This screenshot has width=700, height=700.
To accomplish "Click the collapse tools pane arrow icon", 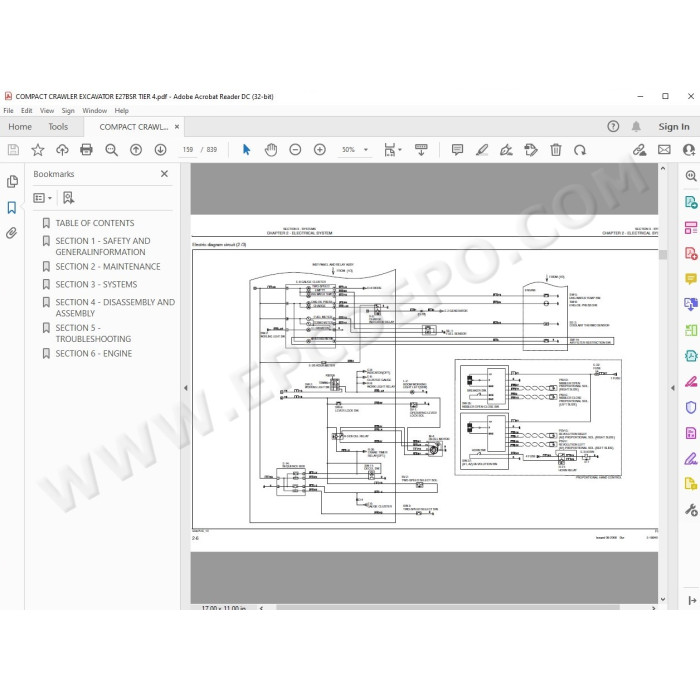I will click(x=692, y=600).
